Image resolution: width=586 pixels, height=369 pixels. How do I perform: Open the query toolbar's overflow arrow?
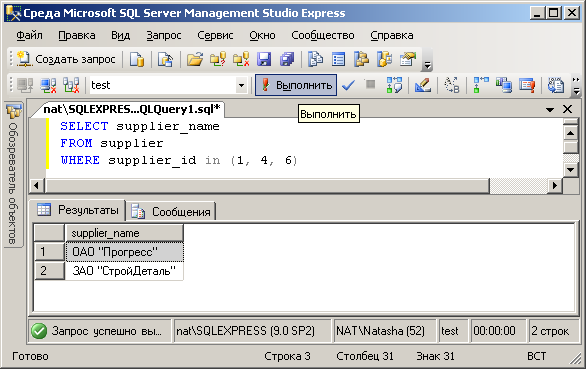576,90
